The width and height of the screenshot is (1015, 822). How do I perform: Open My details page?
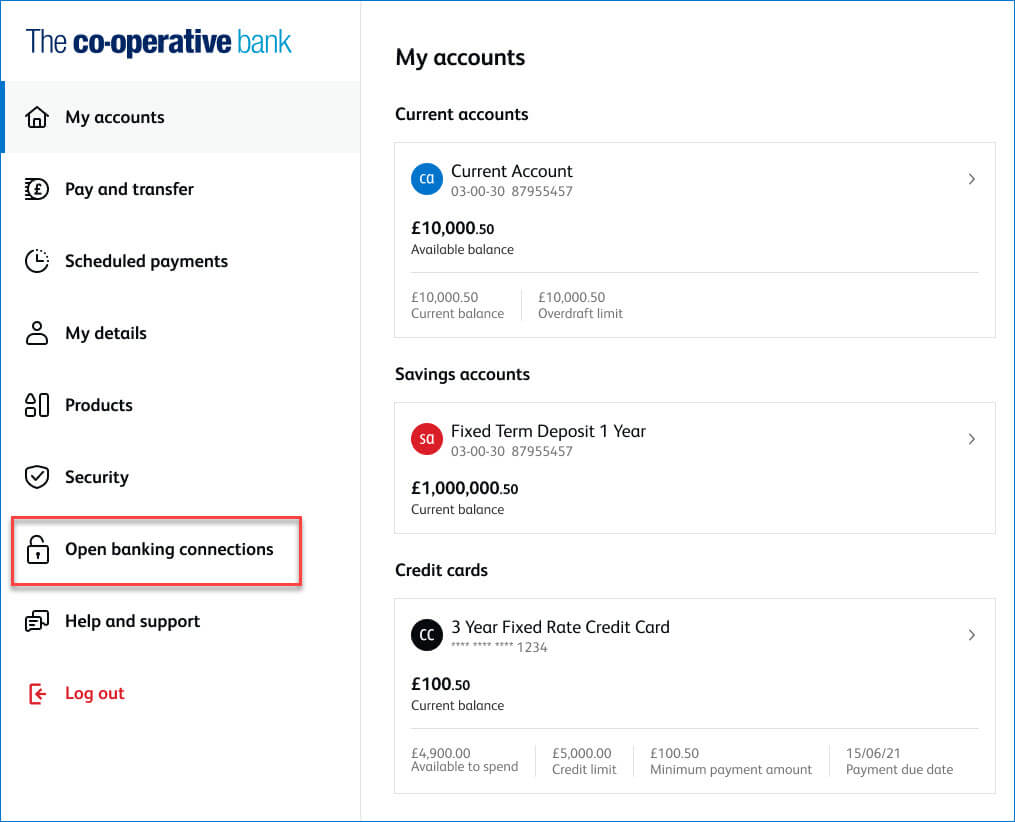pyautogui.click(x=181, y=333)
